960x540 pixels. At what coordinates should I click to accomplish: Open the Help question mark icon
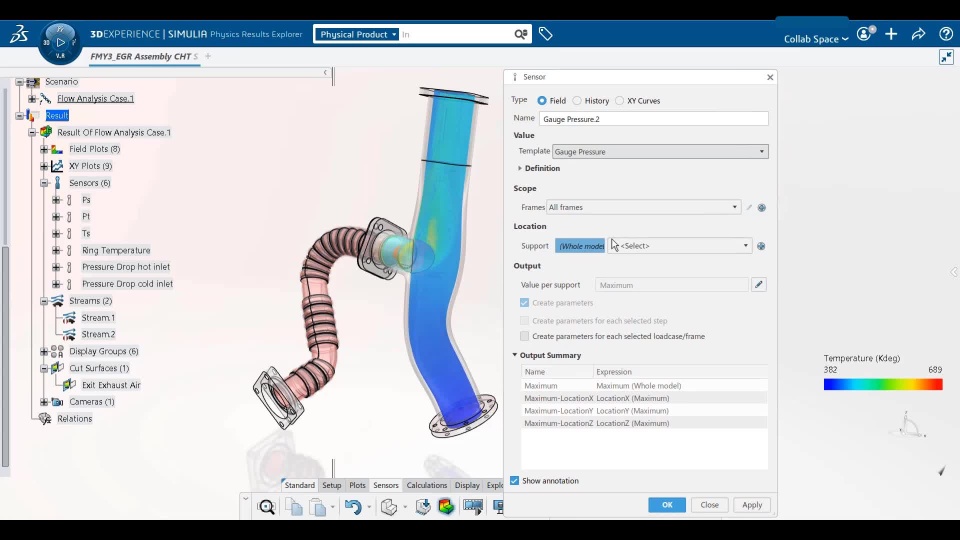pyautogui.click(x=946, y=34)
